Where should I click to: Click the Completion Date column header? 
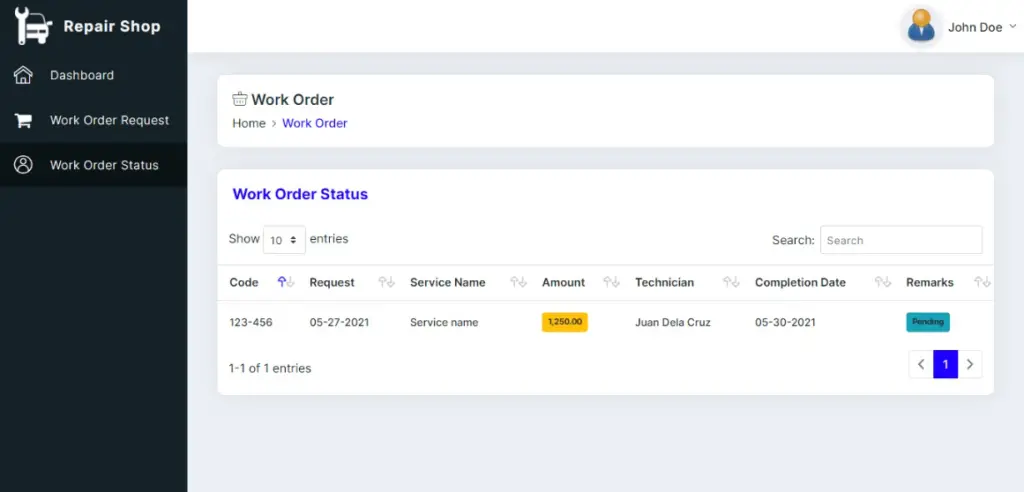pos(800,282)
